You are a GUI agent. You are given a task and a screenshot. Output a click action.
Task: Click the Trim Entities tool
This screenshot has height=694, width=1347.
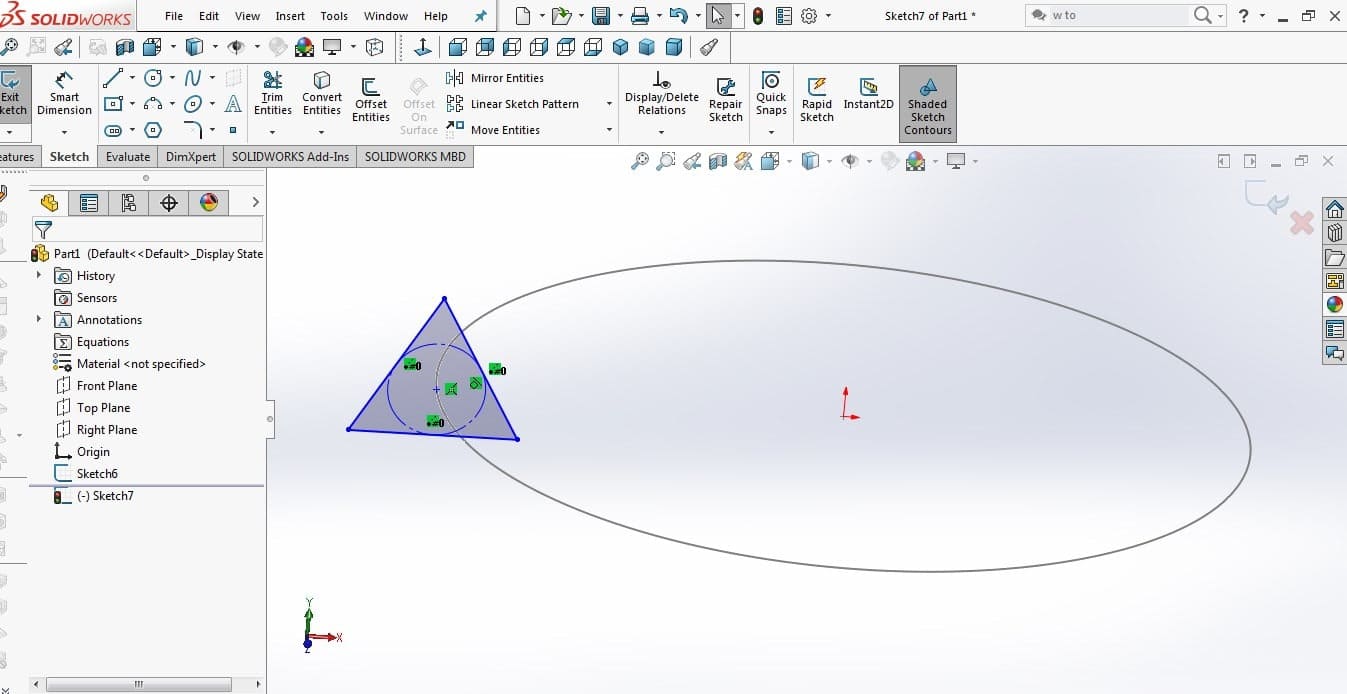pyautogui.click(x=272, y=93)
